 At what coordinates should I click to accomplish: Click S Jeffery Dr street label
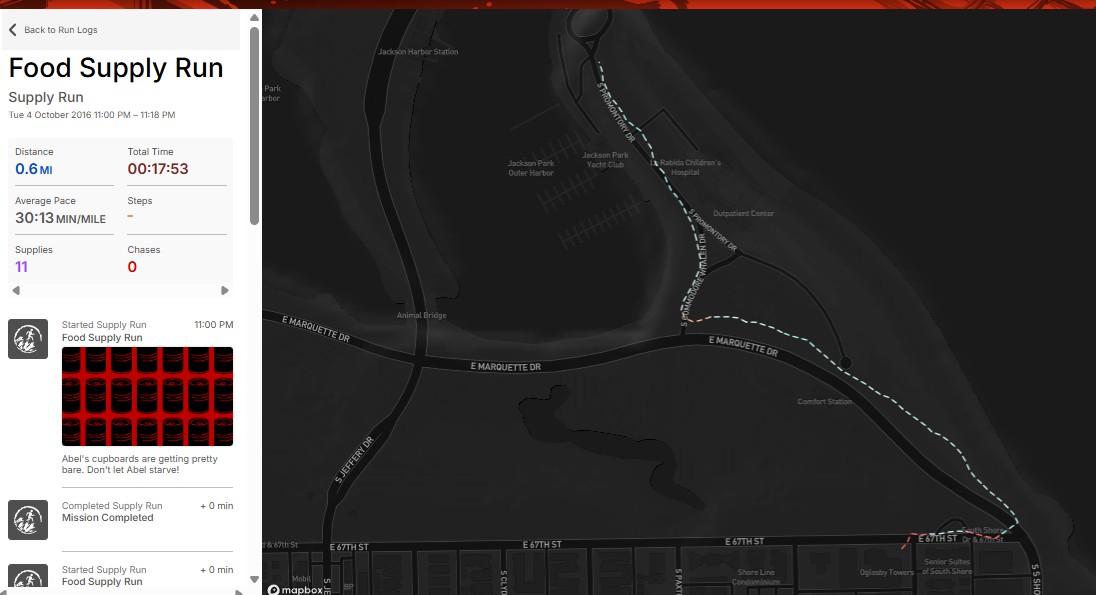pyautogui.click(x=355, y=460)
